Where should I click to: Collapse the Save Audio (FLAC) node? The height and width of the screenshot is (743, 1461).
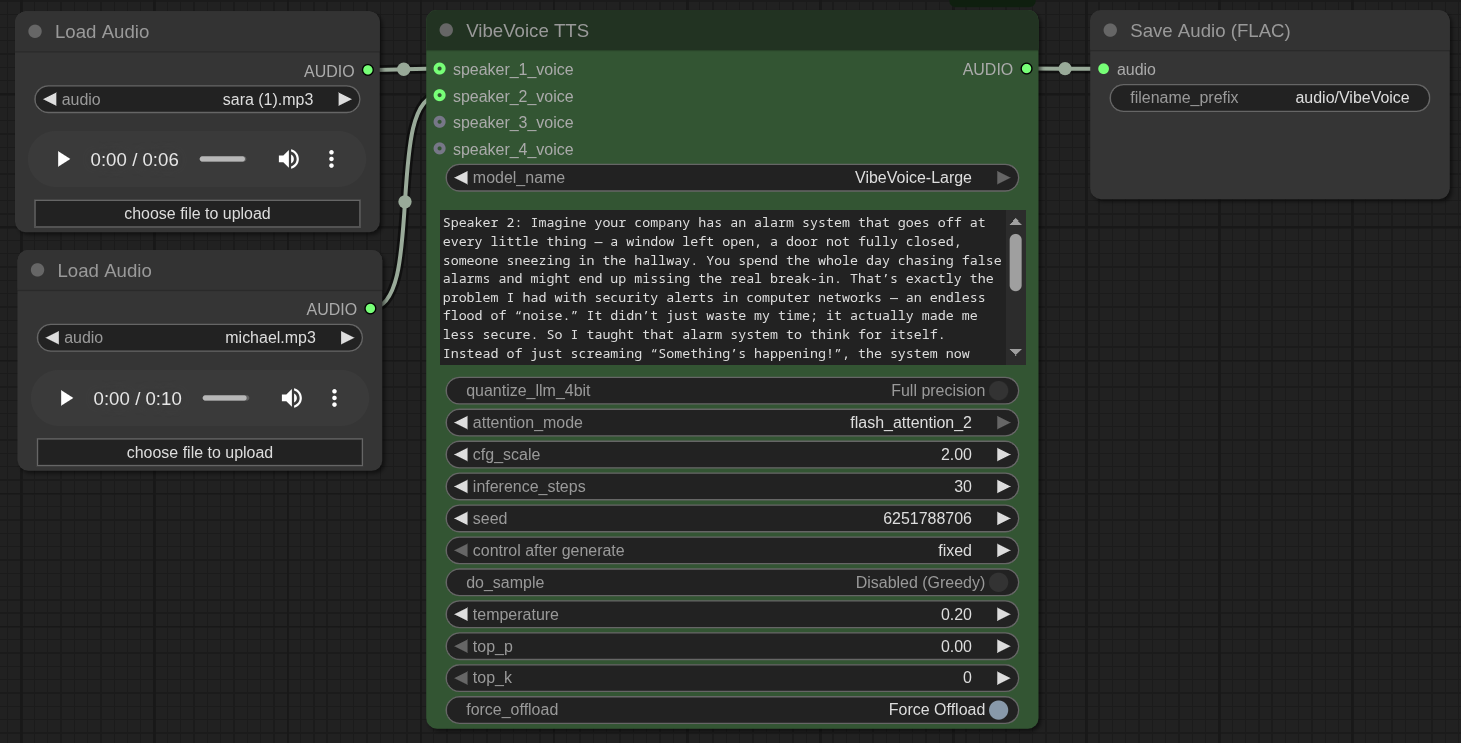point(1110,31)
